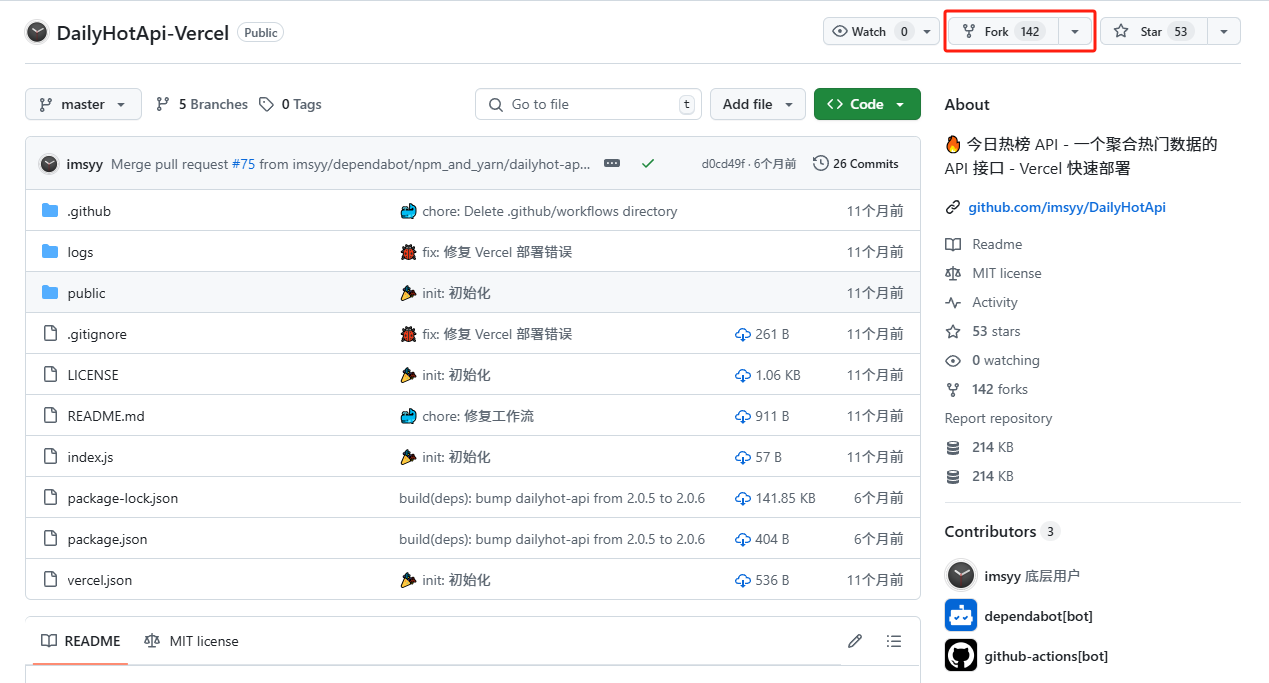Open commit message 'chore: Delete .github/workflows directory'

tap(550, 211)
